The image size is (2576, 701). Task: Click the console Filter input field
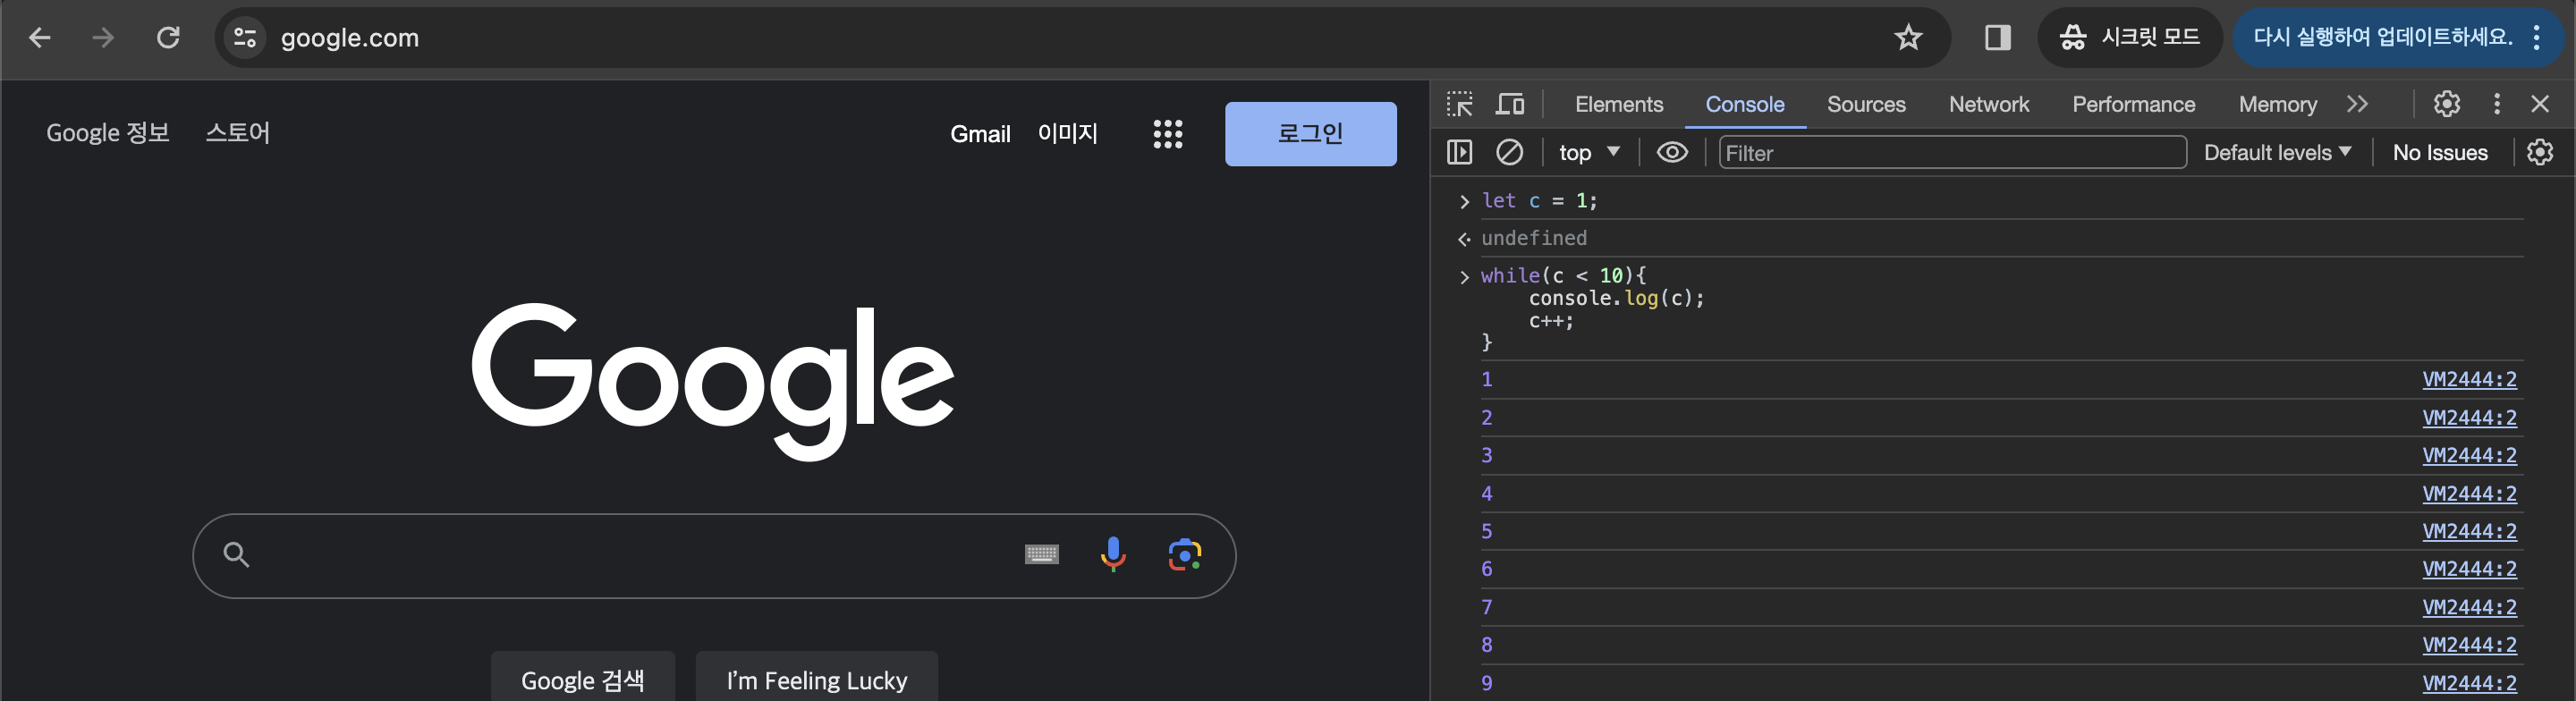1952,152
